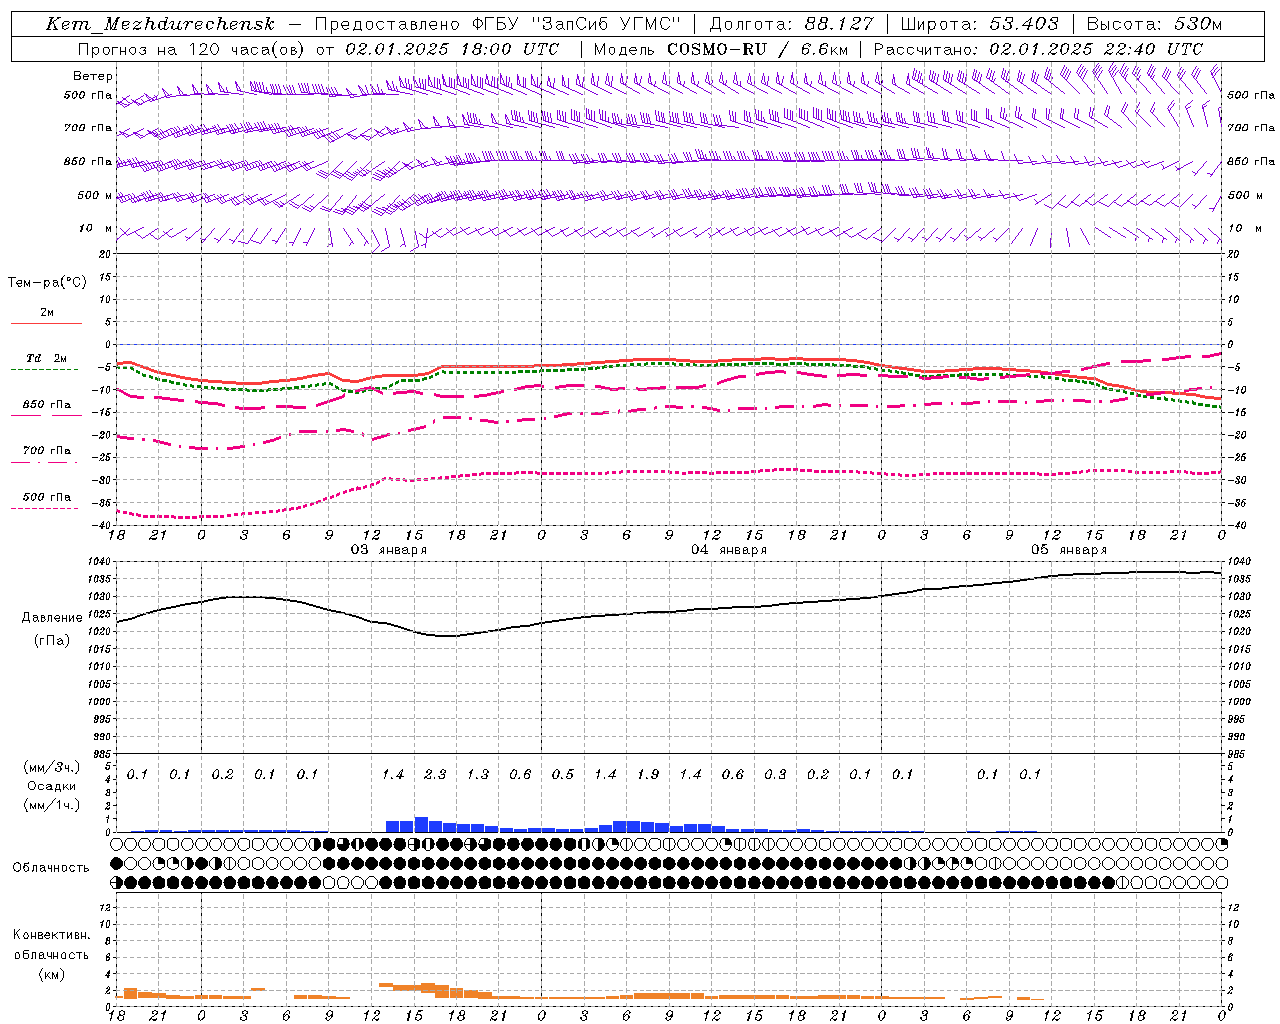Click the Td 2м legend entry
The image size is (1280, 1024).
pyautogui.click(x=47, y=358)
